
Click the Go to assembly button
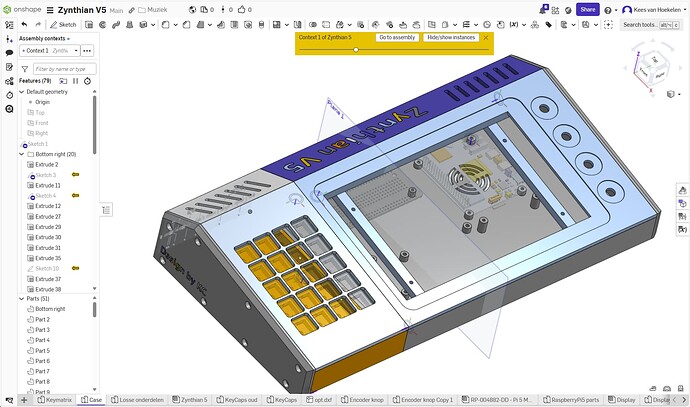[397, 37]
